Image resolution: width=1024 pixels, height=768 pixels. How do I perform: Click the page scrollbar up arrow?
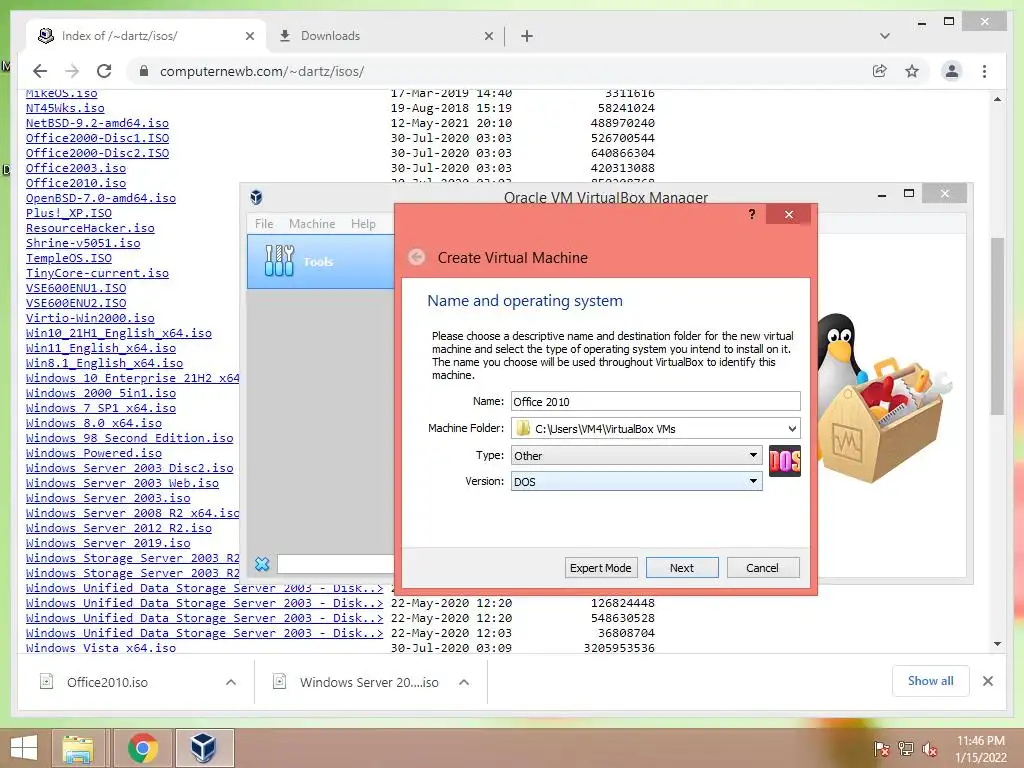coord(997,99)
